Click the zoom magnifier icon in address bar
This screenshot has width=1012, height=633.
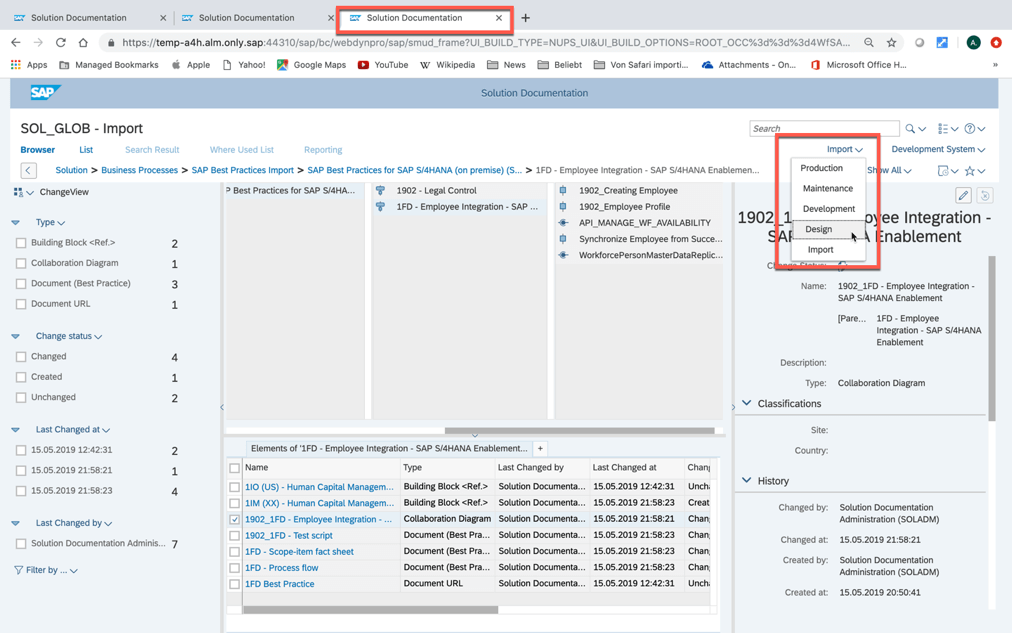click(x=869, y=43)
